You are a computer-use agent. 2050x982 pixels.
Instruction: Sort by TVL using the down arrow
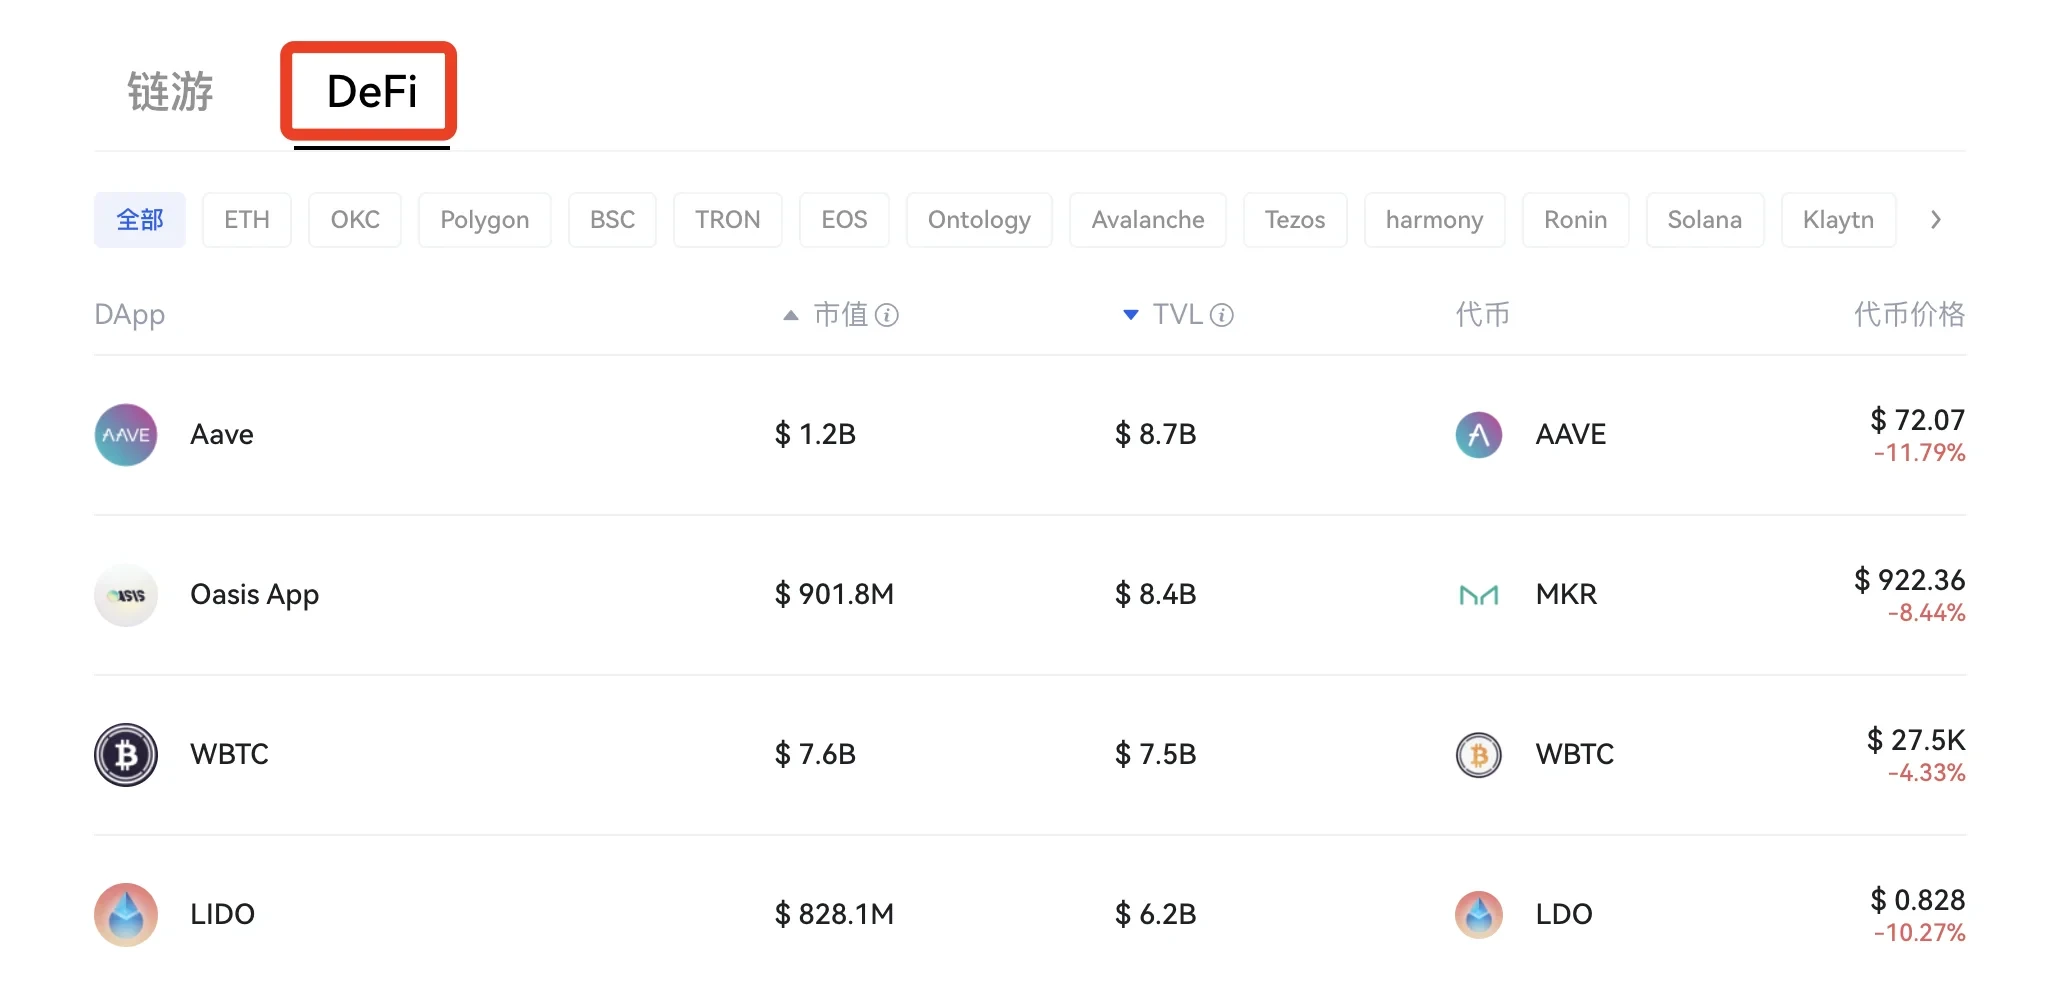pos(1130,315)
